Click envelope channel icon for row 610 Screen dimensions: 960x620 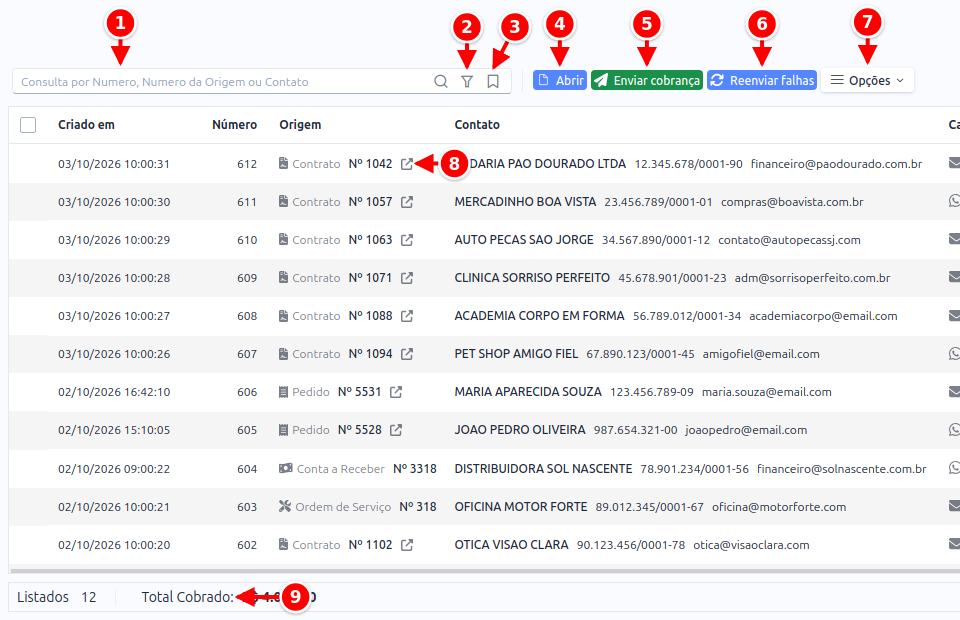point(954,239)
